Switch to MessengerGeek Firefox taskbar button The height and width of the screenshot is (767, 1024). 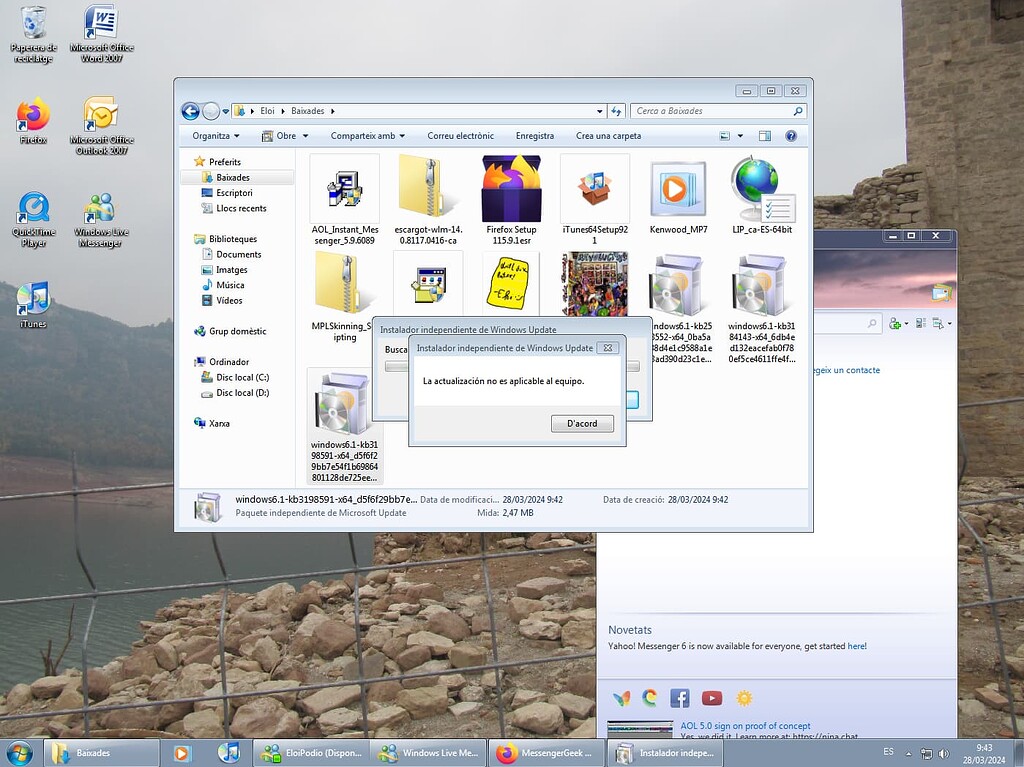pos(545,753)
